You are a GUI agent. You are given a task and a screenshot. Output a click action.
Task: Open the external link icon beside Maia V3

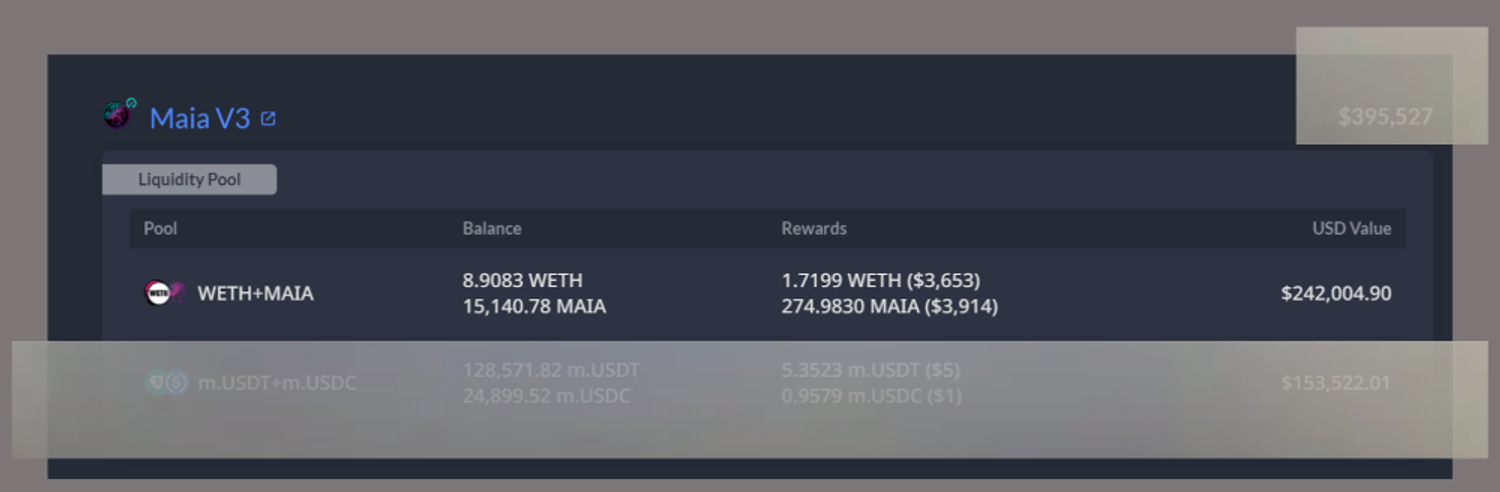(x=268, y=119)
